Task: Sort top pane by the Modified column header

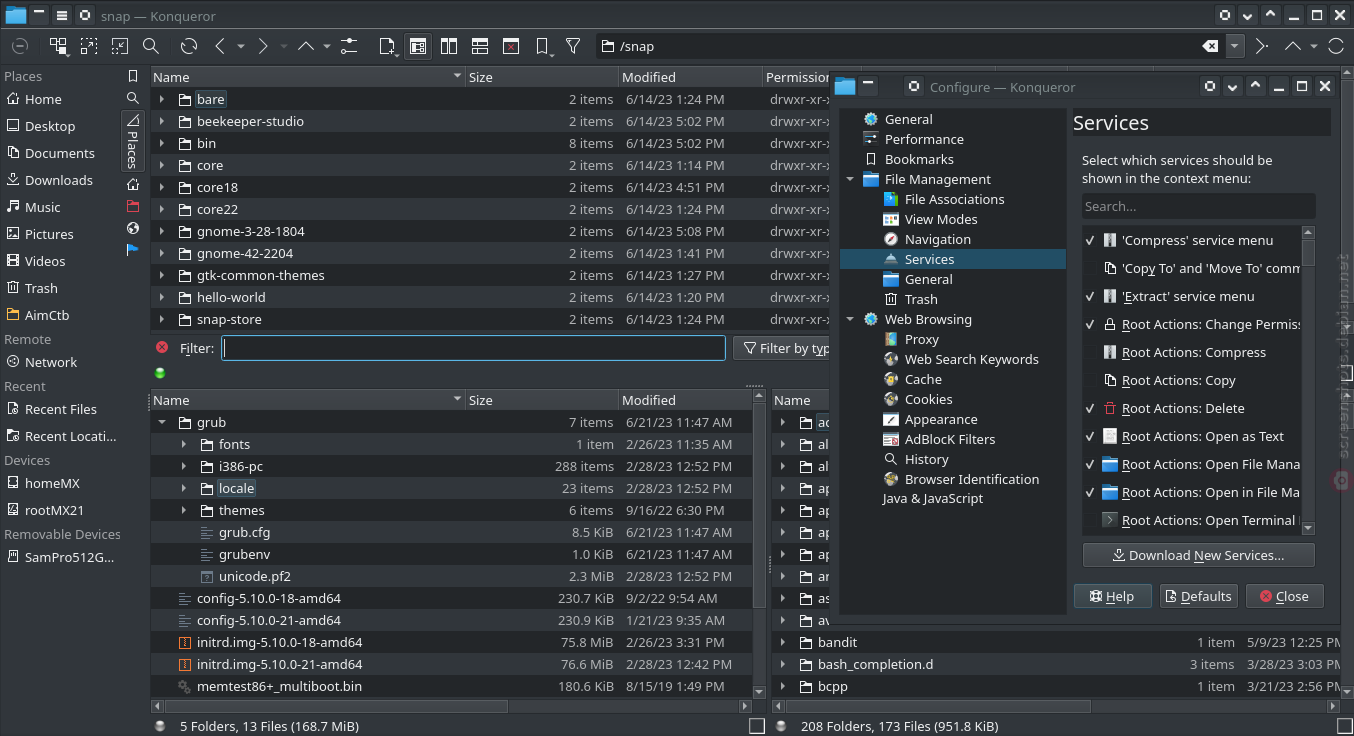Action: pos(689,77)
